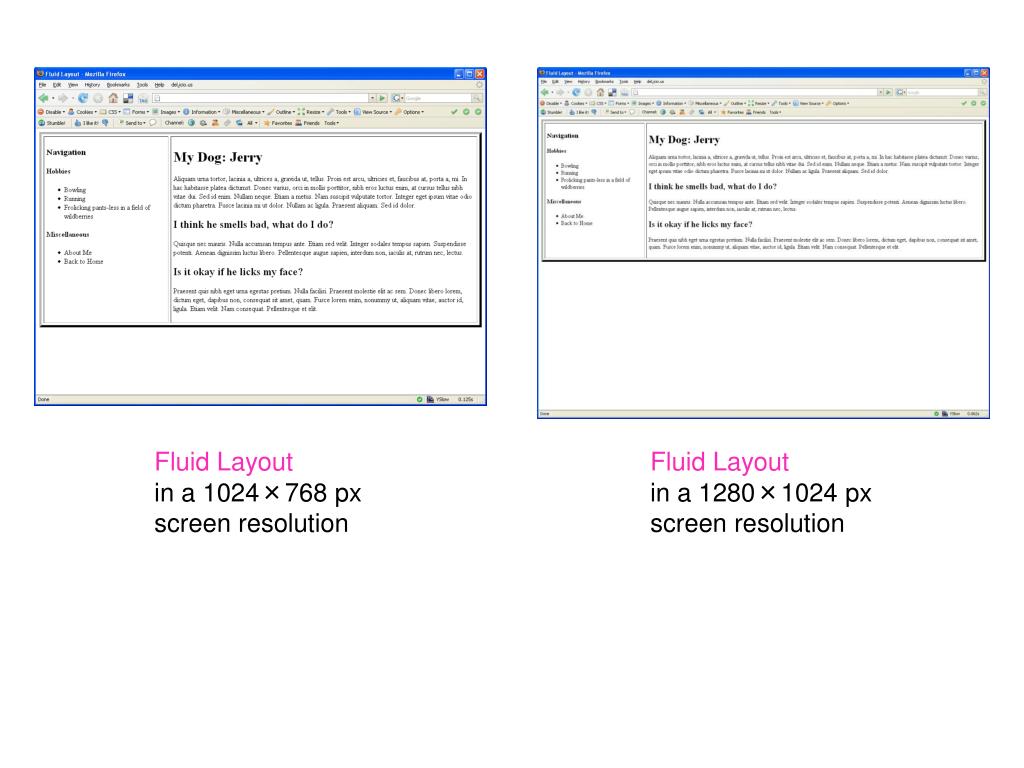Viewport: 1024px width, 768px height.
Task: Click the Forward arrow in the left Firefox window
Action: pyautogui.click(x=63, y=98)
